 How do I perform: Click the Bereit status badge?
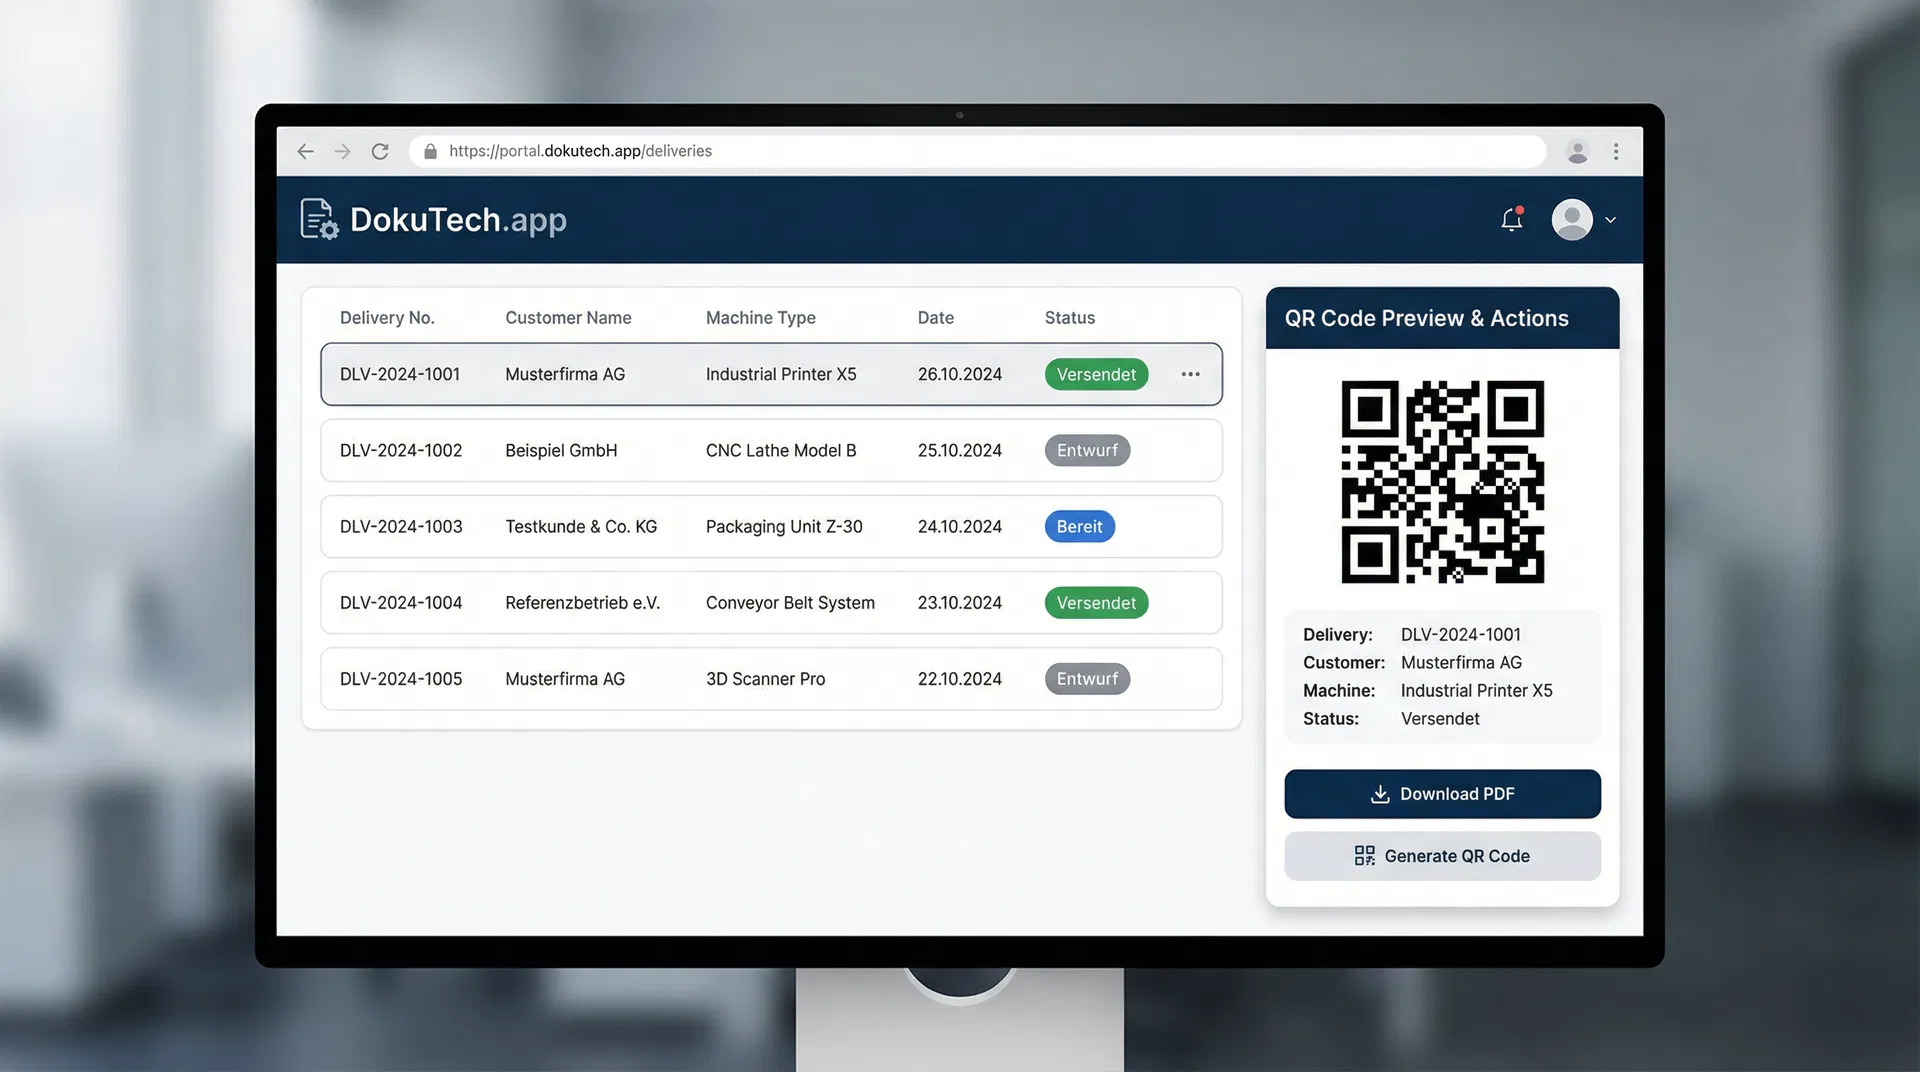tap(1079, 527)
